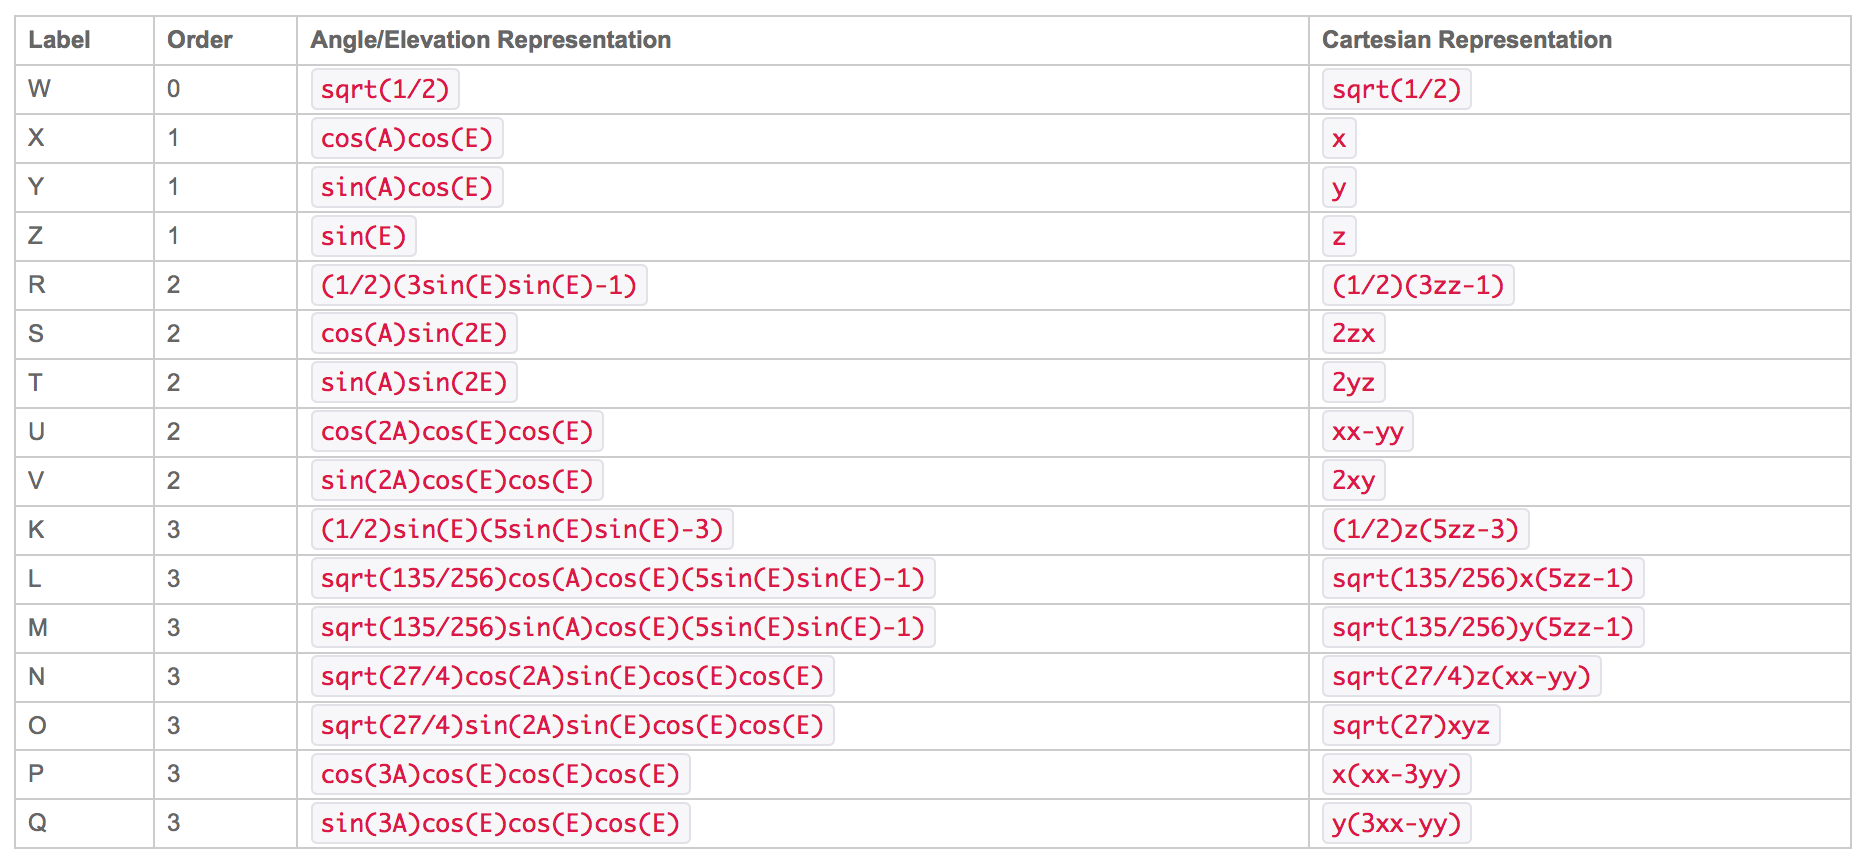Select the sin(E) code snippet

(x=363, y=236)
